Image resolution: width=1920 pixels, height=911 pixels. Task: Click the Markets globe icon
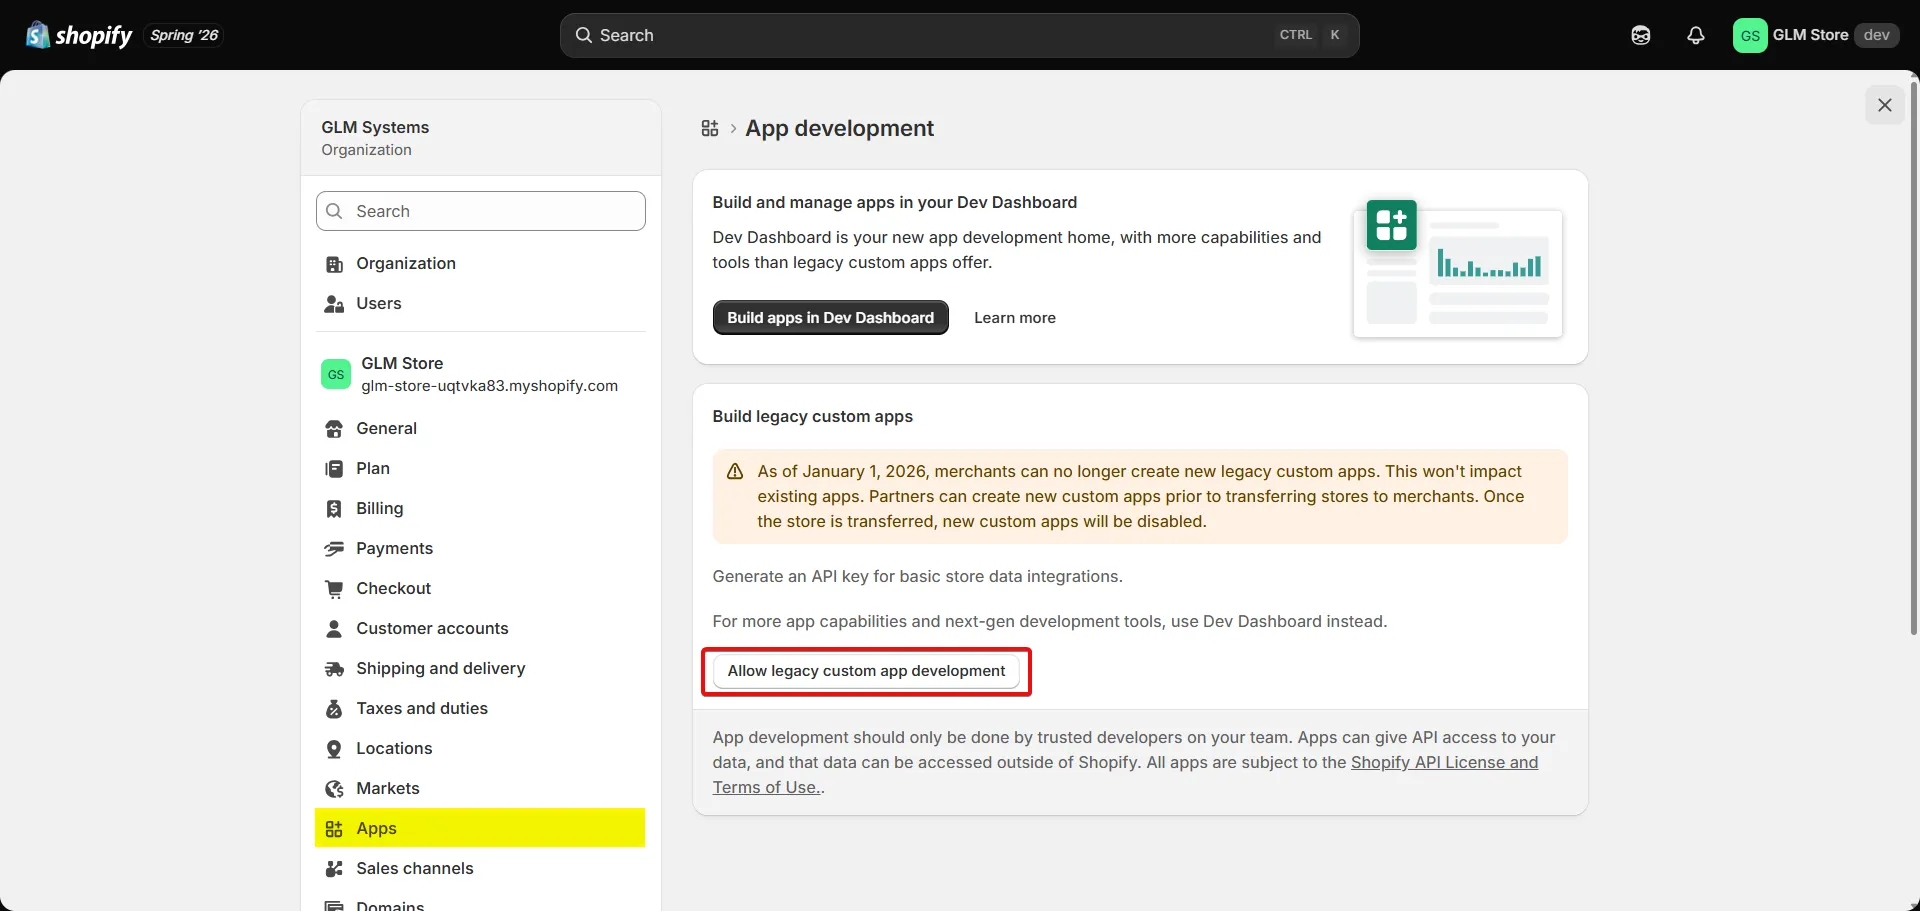pos(334,789)
